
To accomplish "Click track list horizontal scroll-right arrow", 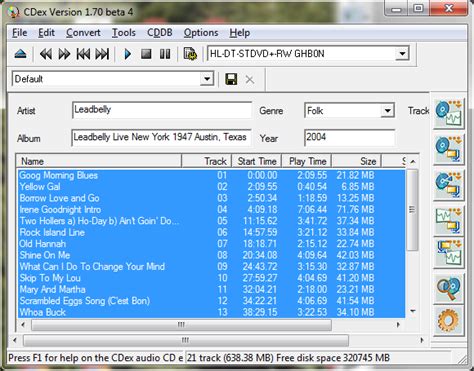I will 398,325.
